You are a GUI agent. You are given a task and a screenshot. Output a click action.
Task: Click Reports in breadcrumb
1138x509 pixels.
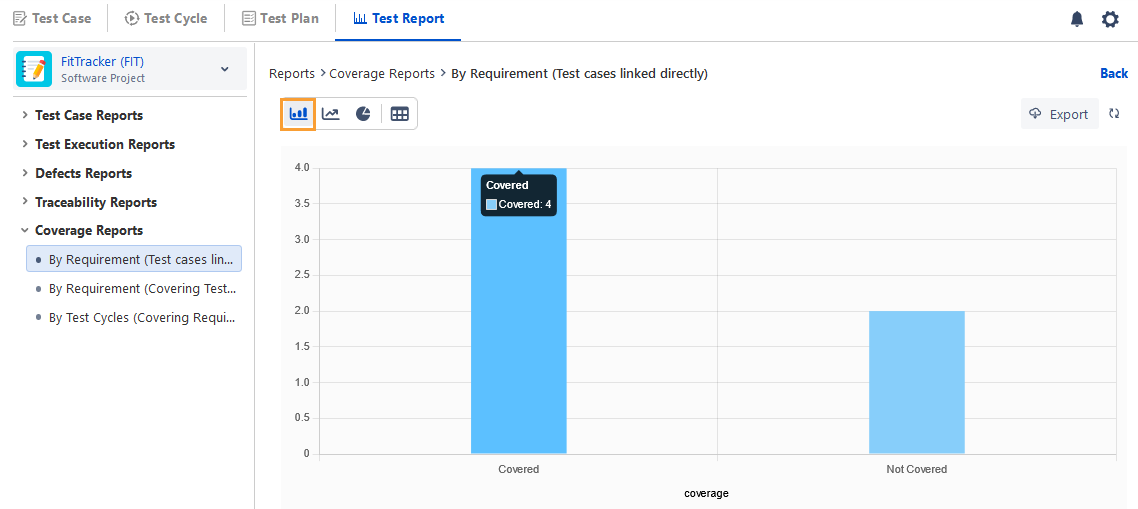(292, 73)
